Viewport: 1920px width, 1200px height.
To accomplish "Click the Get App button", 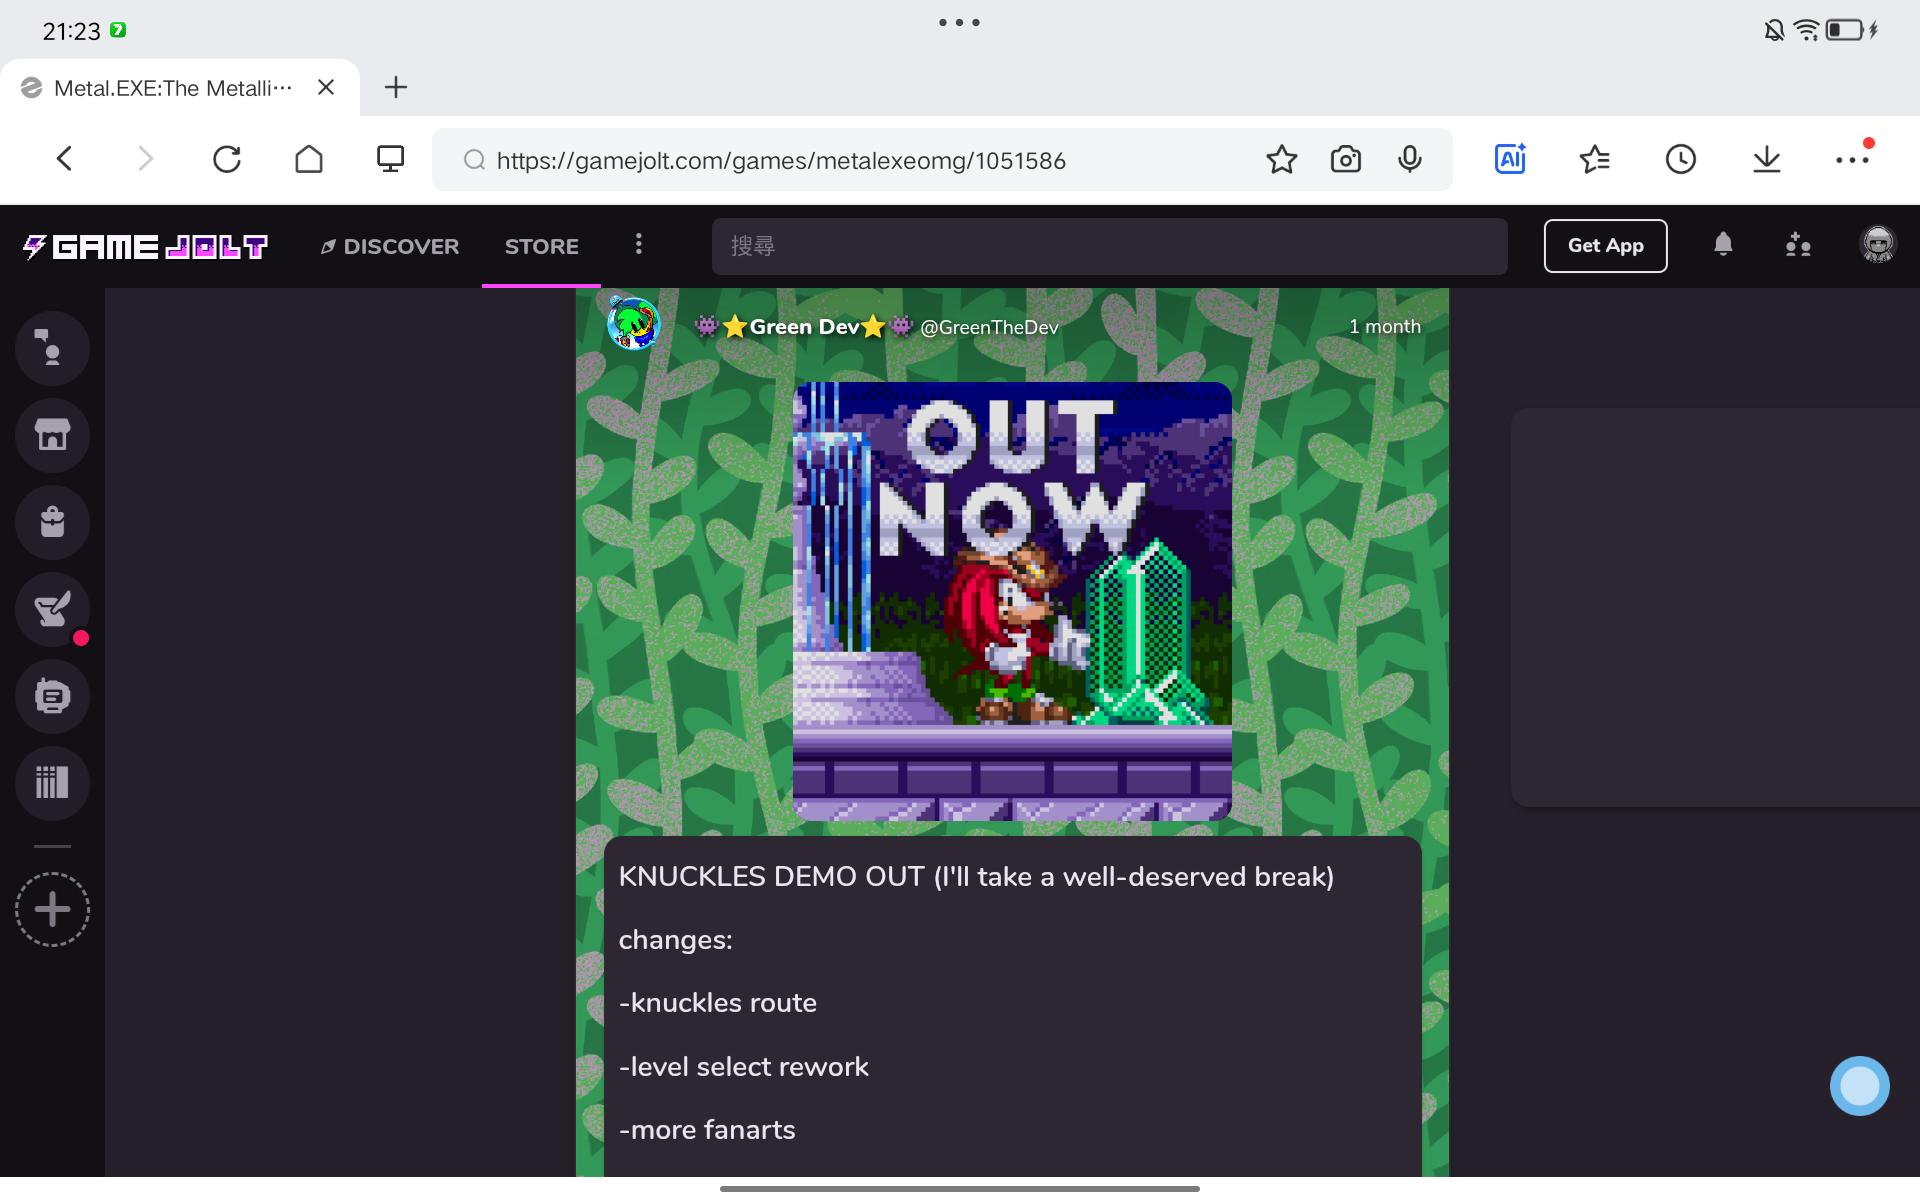I will tap(1605, 246).
